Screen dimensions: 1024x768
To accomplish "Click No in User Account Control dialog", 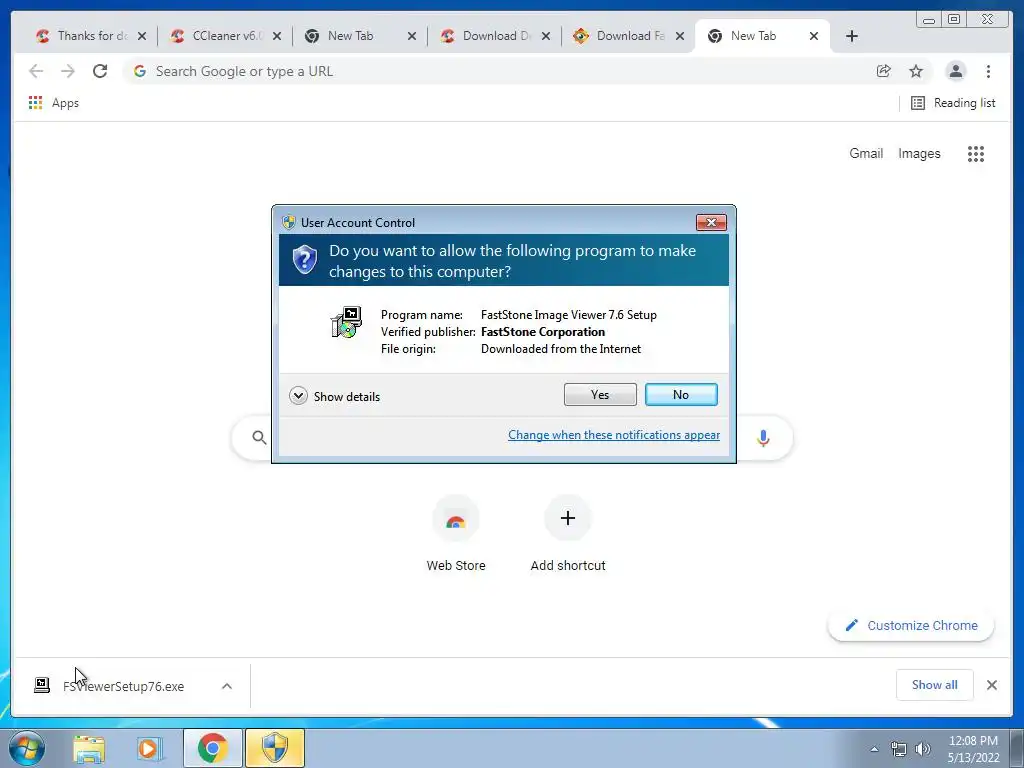I will point(680,394).
